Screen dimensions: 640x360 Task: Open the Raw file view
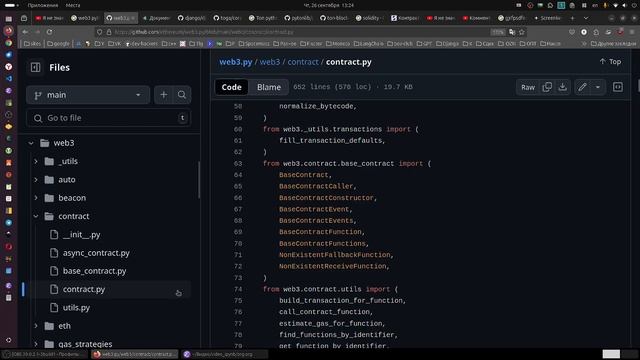pos(528,87)
